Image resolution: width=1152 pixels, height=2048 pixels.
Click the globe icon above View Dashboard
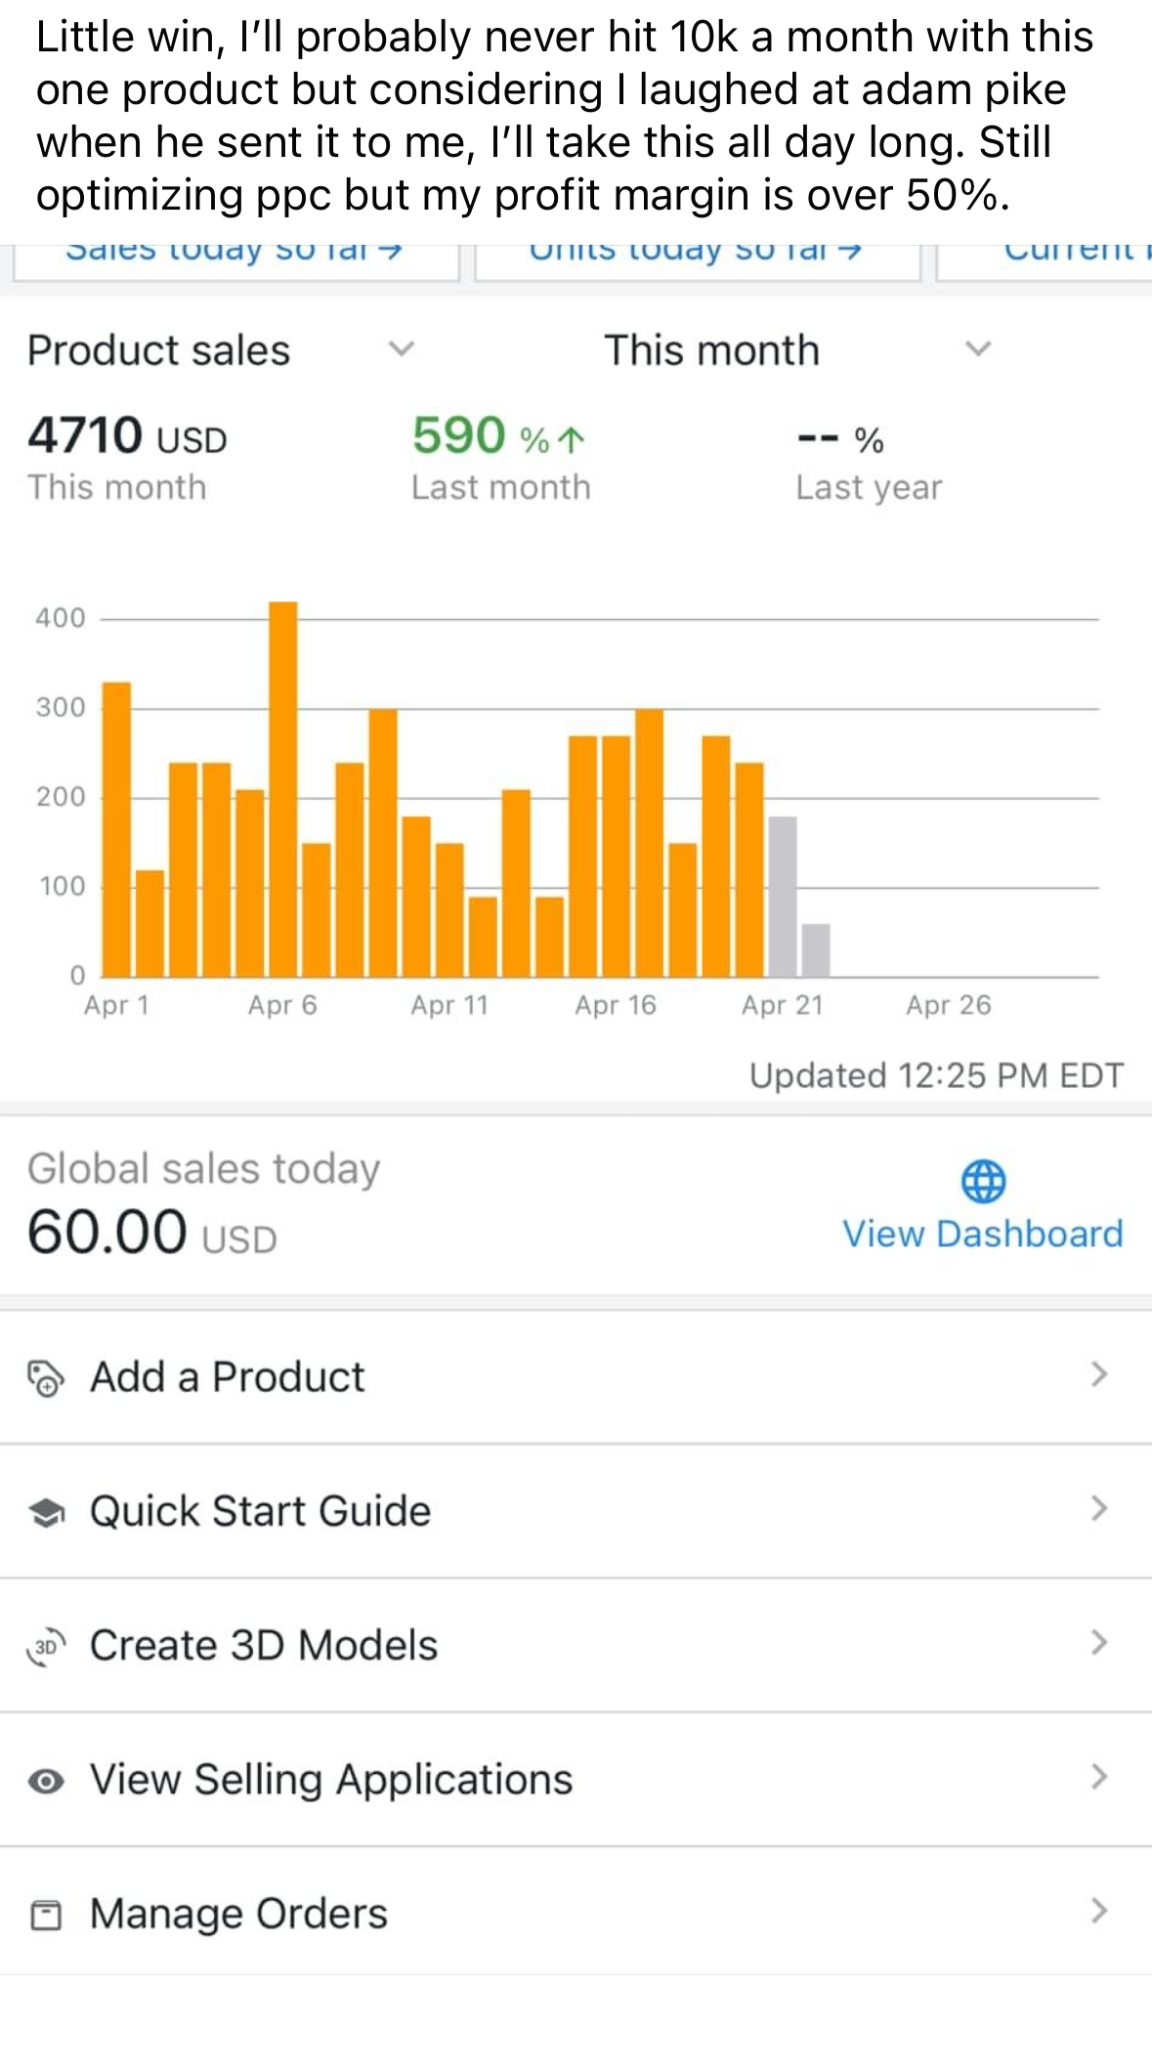(983, 1181)
